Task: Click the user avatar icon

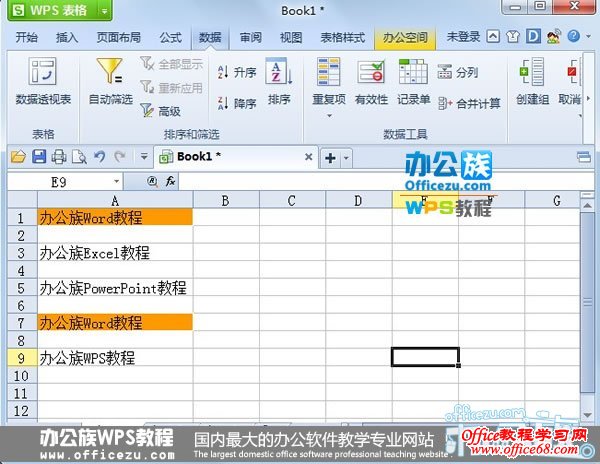Action: [x=554, y=37]
